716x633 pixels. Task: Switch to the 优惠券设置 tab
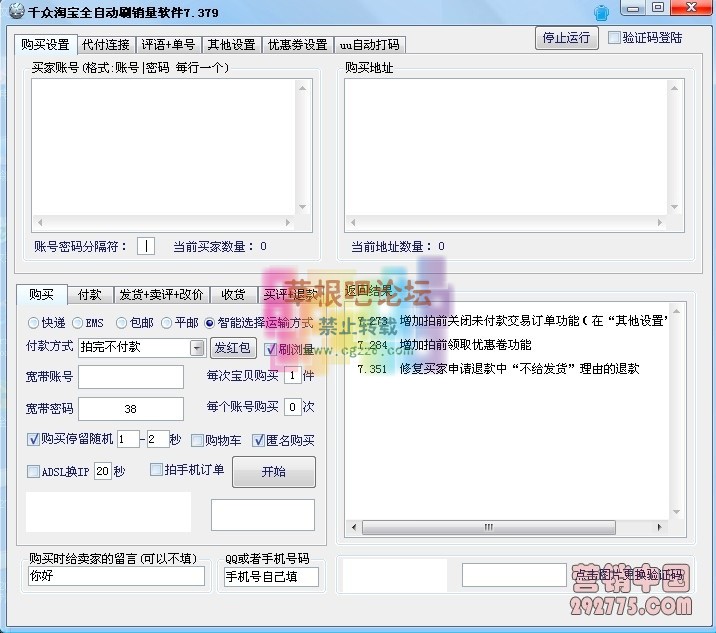pyautogui.click(x=298, y=45)
